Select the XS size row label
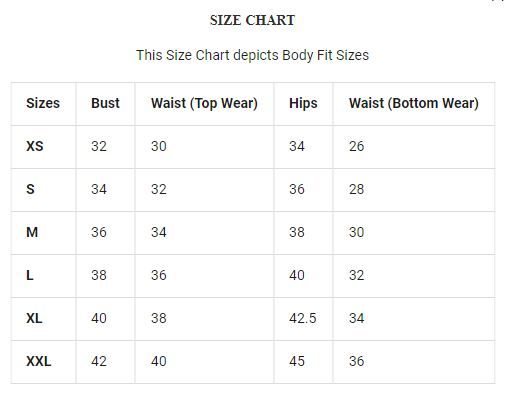 coord(35,146)
